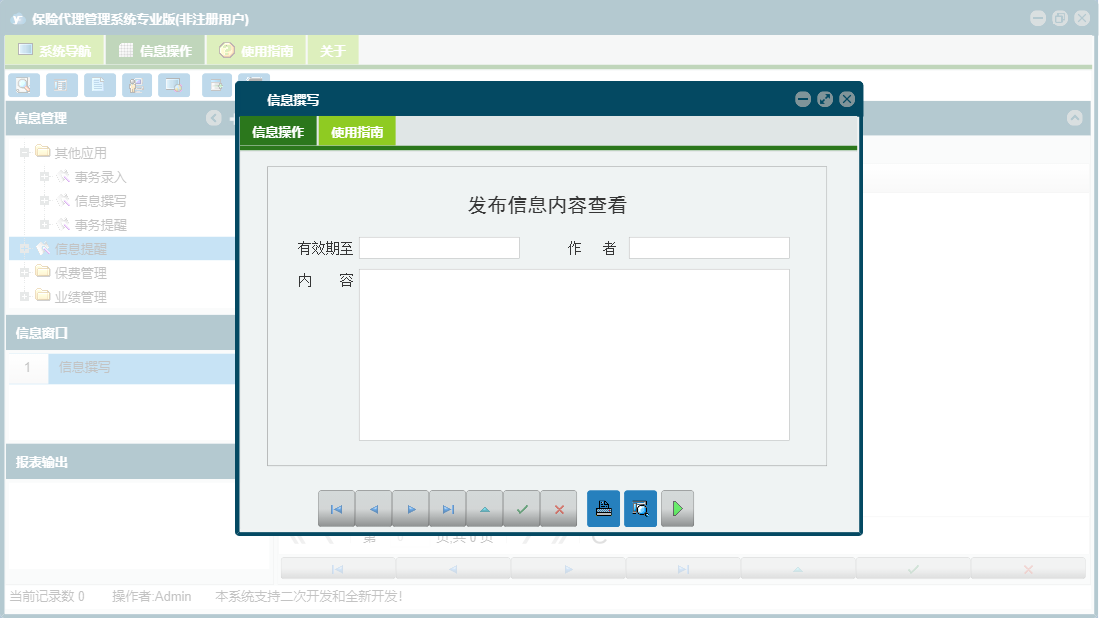Expand the 业绩管理 folder
This screenshot has height=618, width=1099.
pyautogui.click(x=25, y=296)
